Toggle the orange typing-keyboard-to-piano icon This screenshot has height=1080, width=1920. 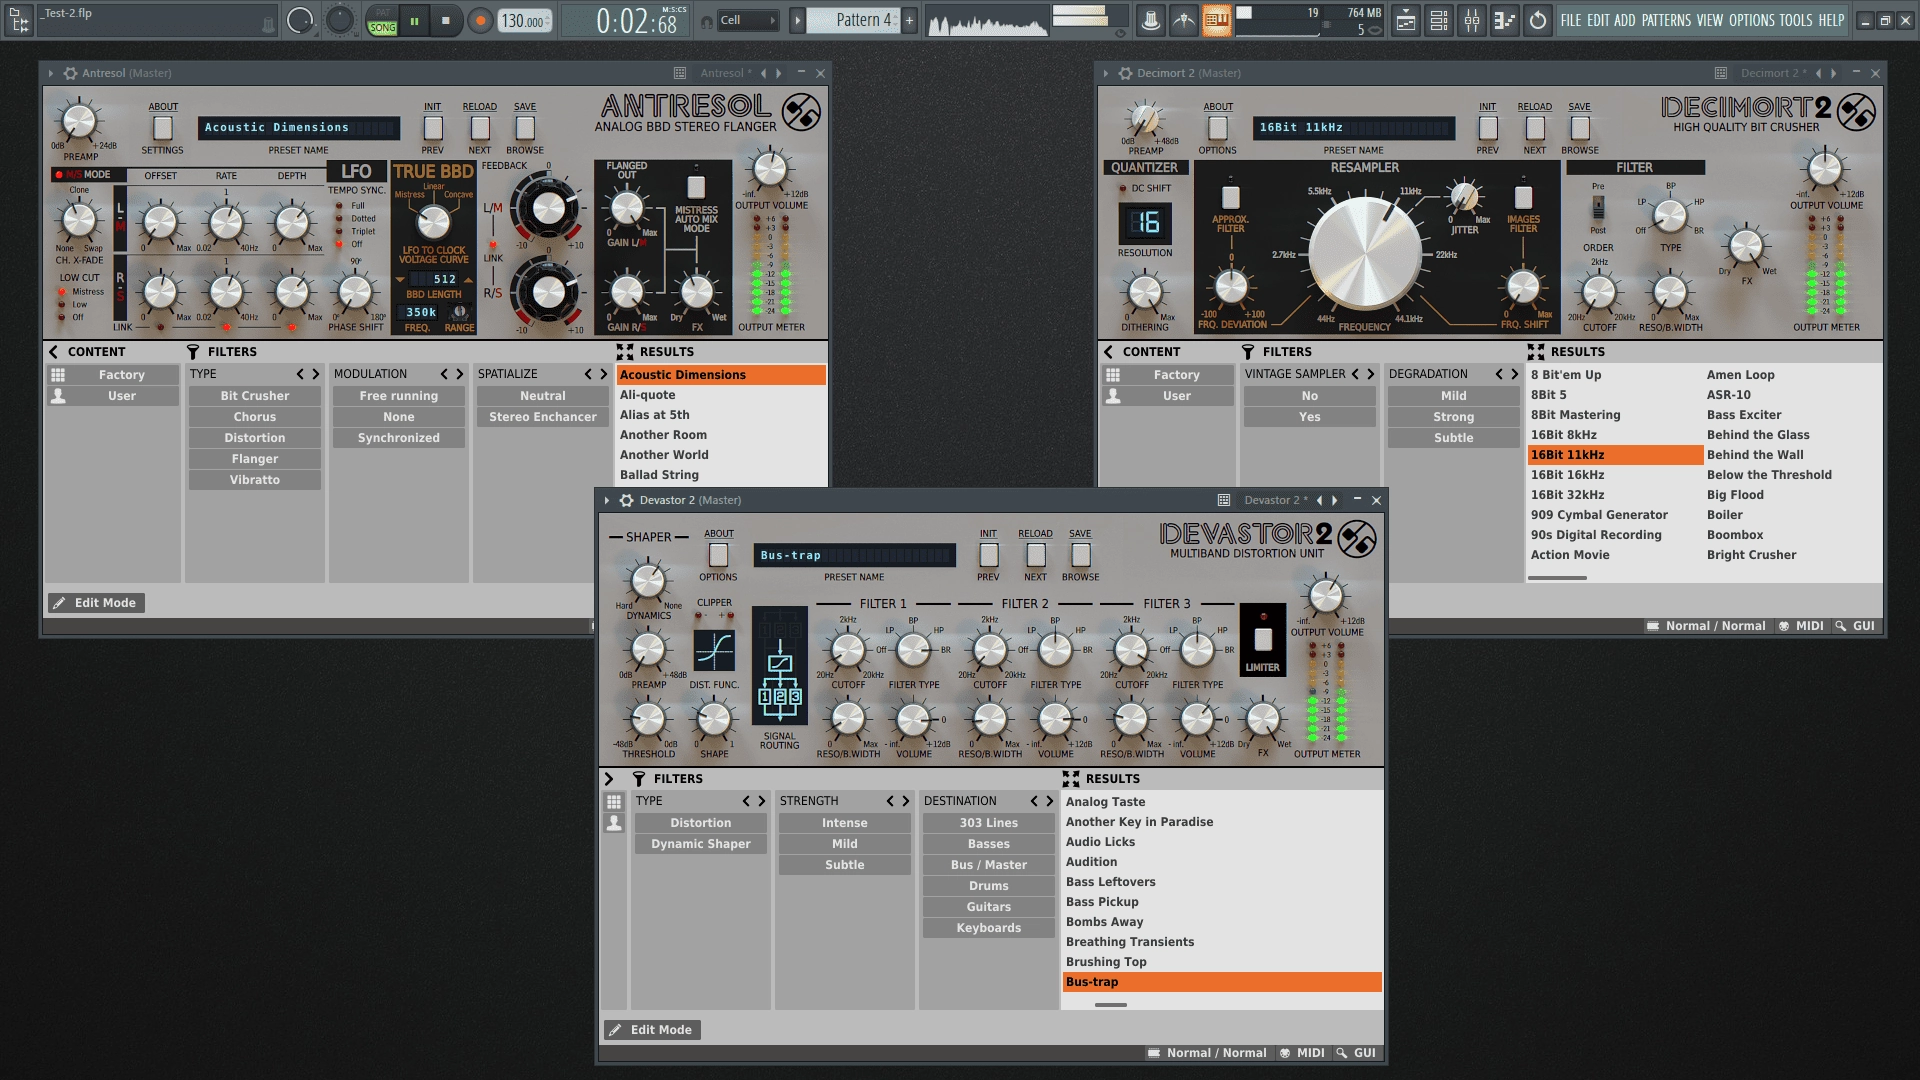1217,20
